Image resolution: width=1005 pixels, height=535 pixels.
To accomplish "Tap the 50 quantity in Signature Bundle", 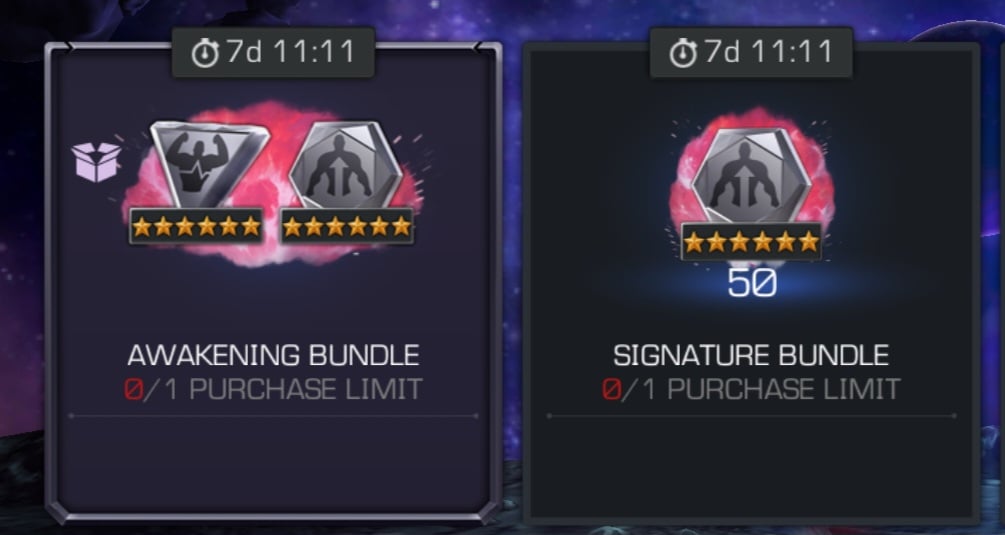I will [x=752, y=283].
